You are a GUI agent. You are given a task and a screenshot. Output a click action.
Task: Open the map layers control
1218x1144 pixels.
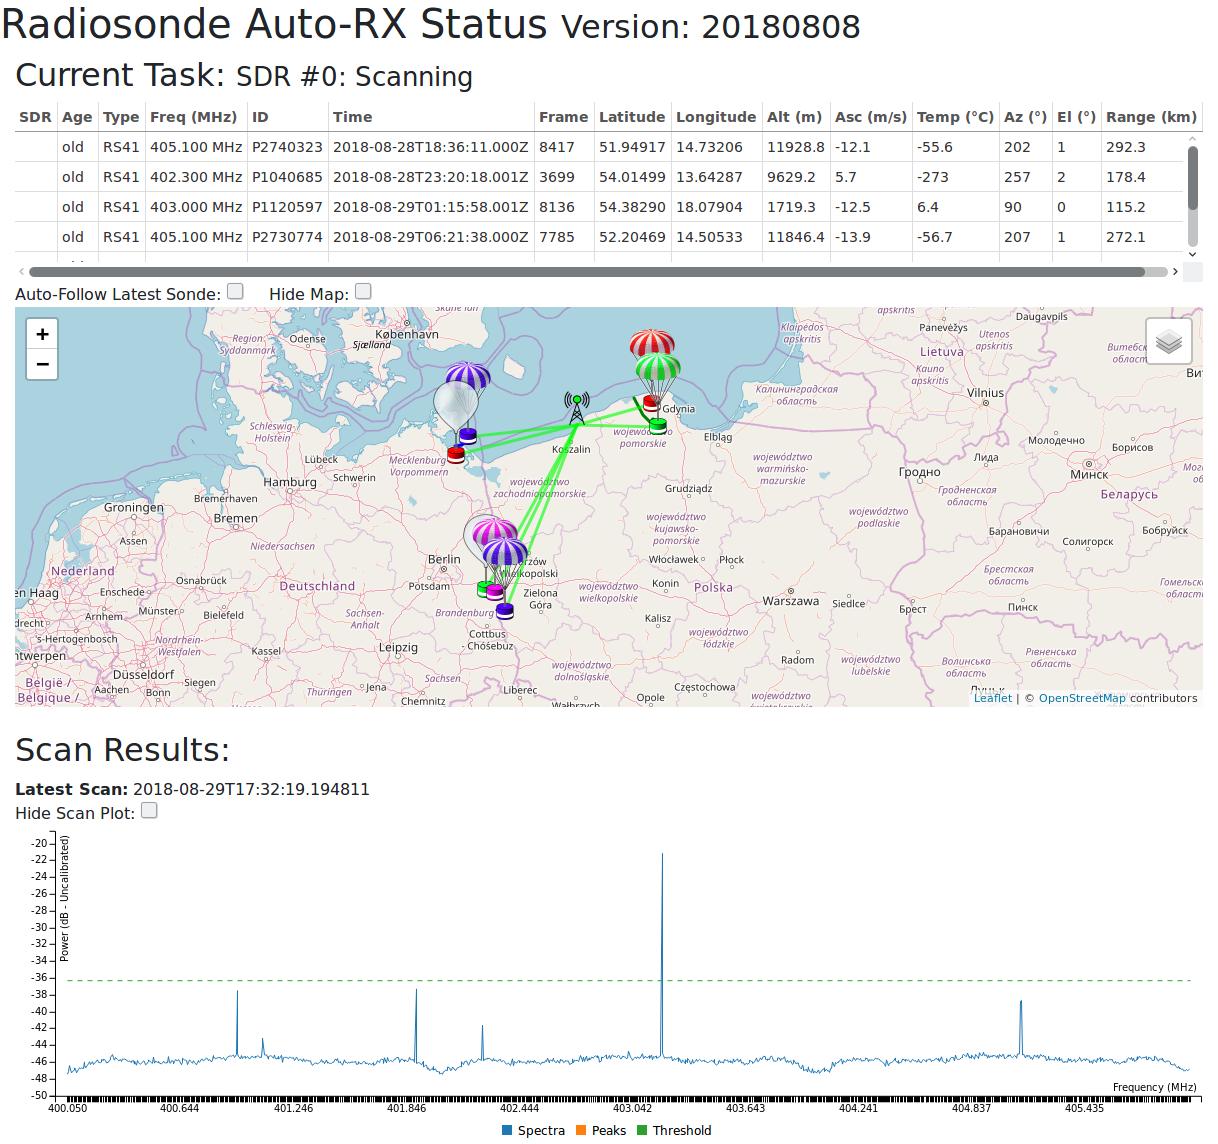(1168, 341)
